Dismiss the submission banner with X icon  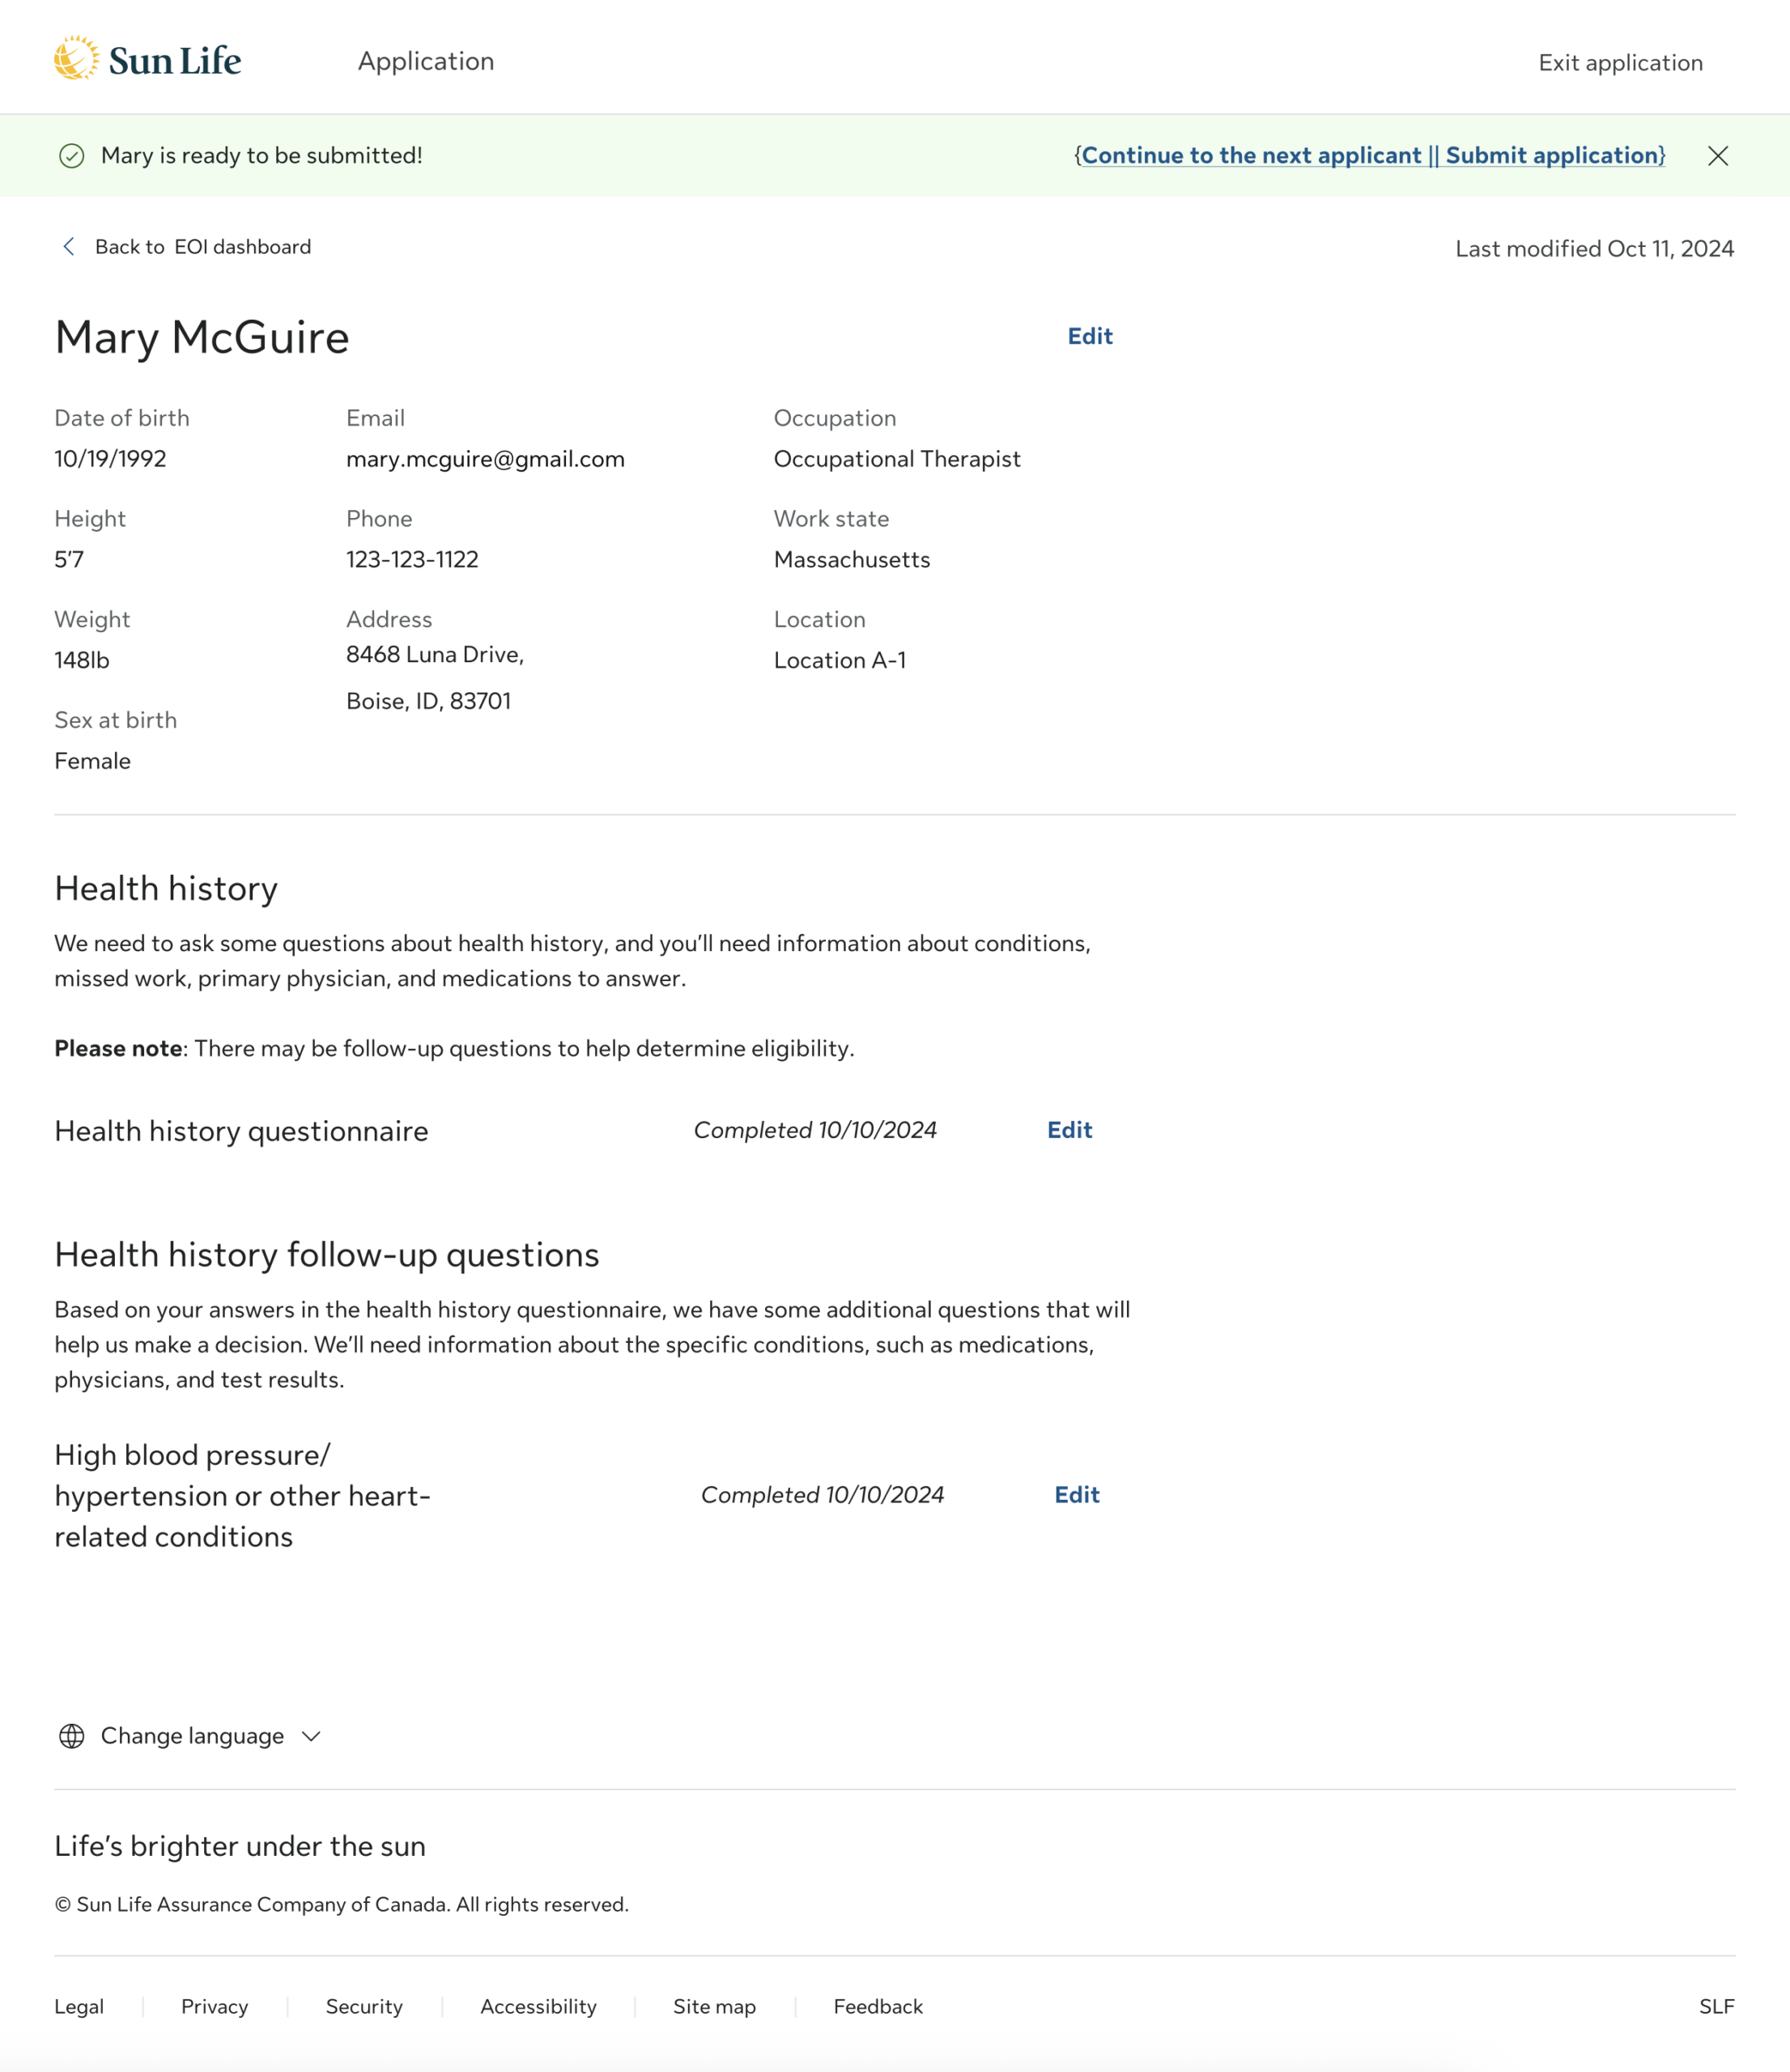1717,156
